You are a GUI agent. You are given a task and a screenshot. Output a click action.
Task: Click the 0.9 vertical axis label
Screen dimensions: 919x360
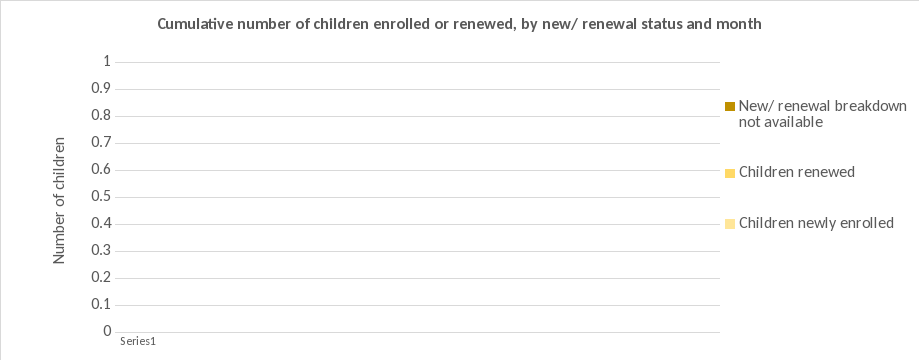pyautogui.click(x=99, y=89)
